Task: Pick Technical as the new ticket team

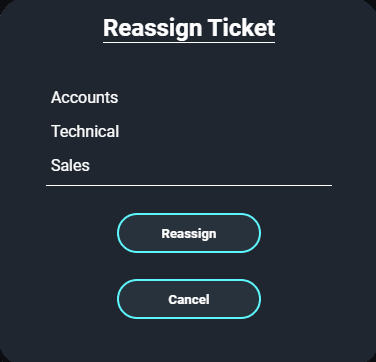Action: [189, 131]
